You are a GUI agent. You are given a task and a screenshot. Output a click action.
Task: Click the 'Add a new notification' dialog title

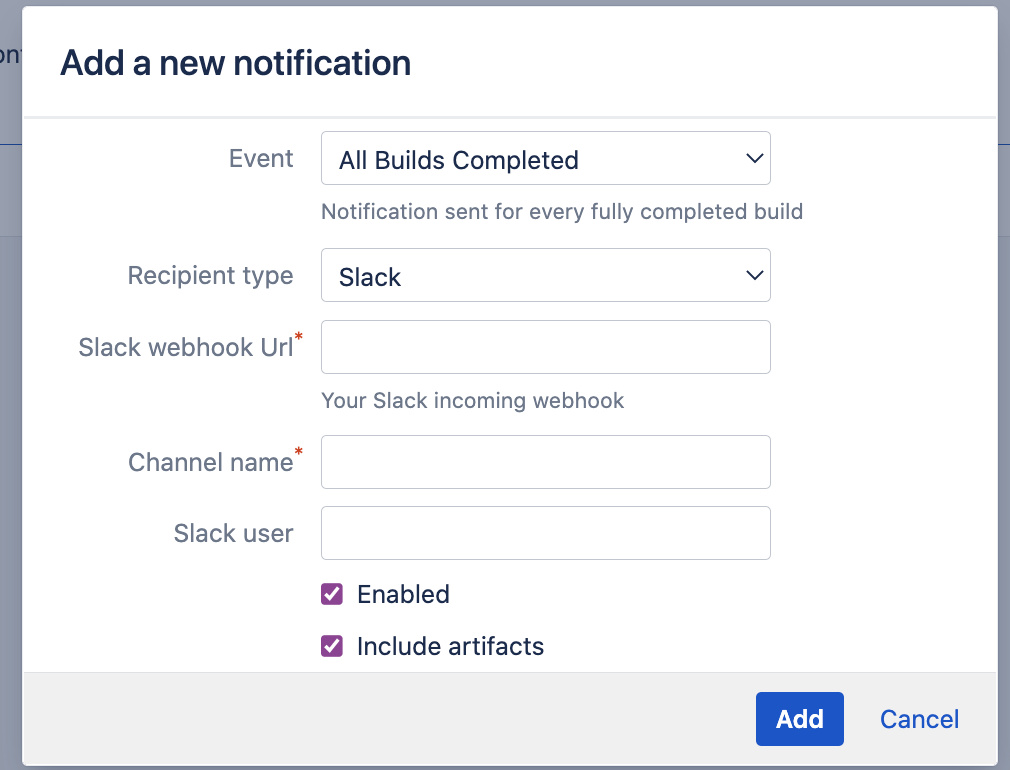(235, 63)
